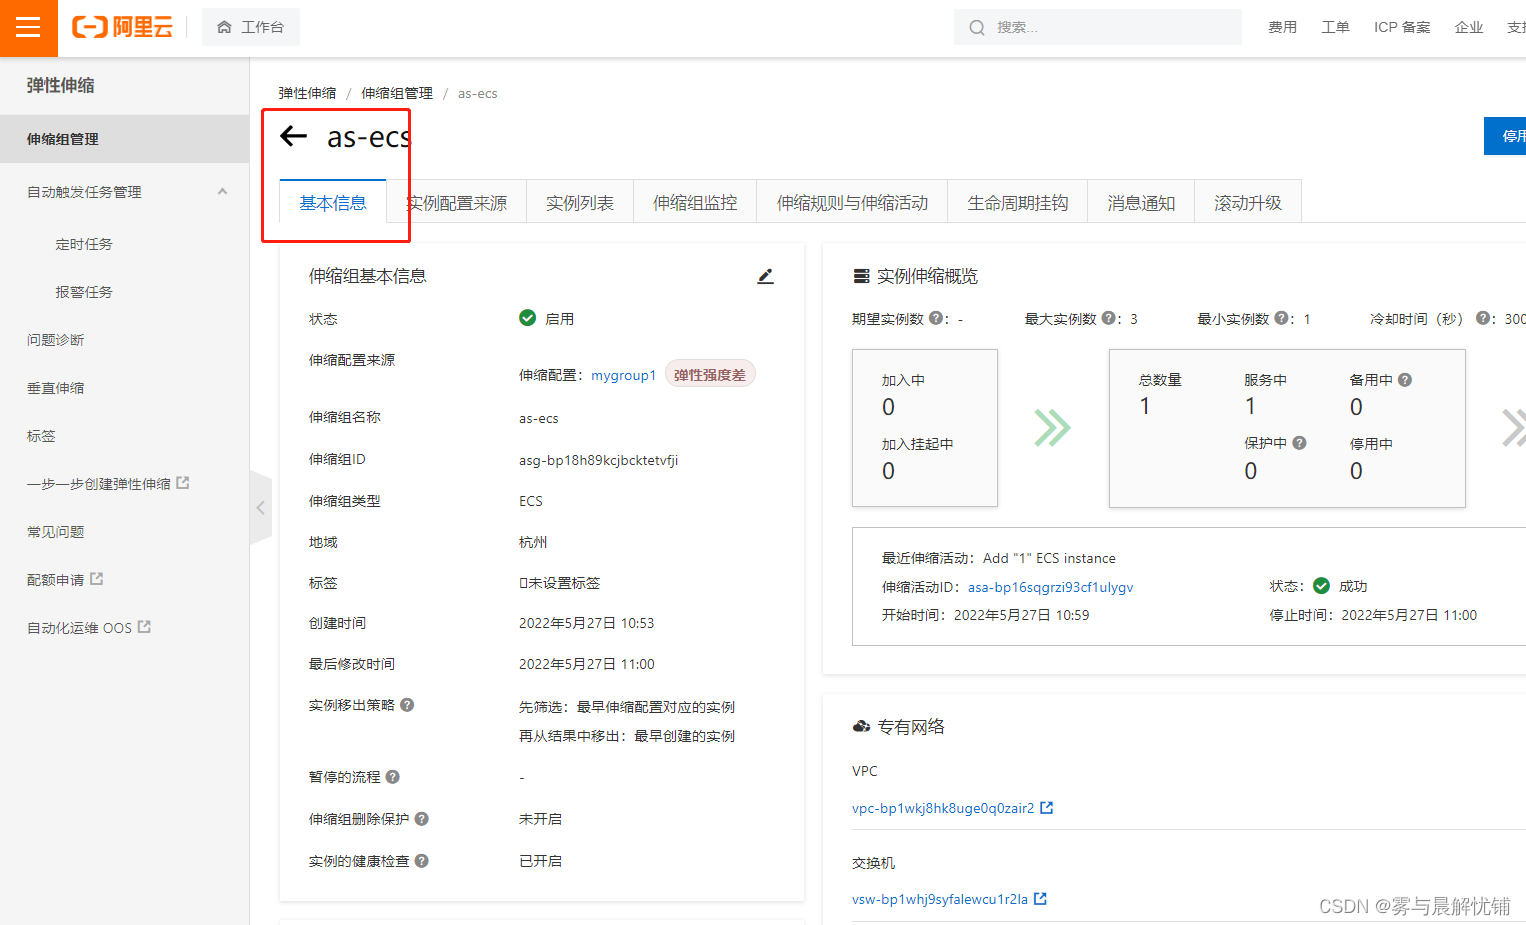1526x925 pixels.
Task: Click the help icon beside 保护中
Action: 1300,443
